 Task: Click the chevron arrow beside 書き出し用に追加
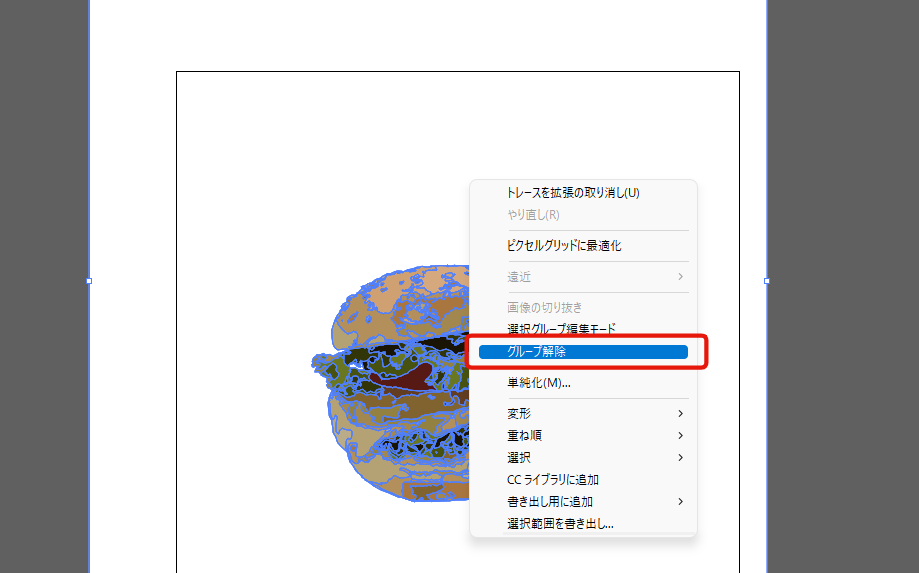coord(680,502)
